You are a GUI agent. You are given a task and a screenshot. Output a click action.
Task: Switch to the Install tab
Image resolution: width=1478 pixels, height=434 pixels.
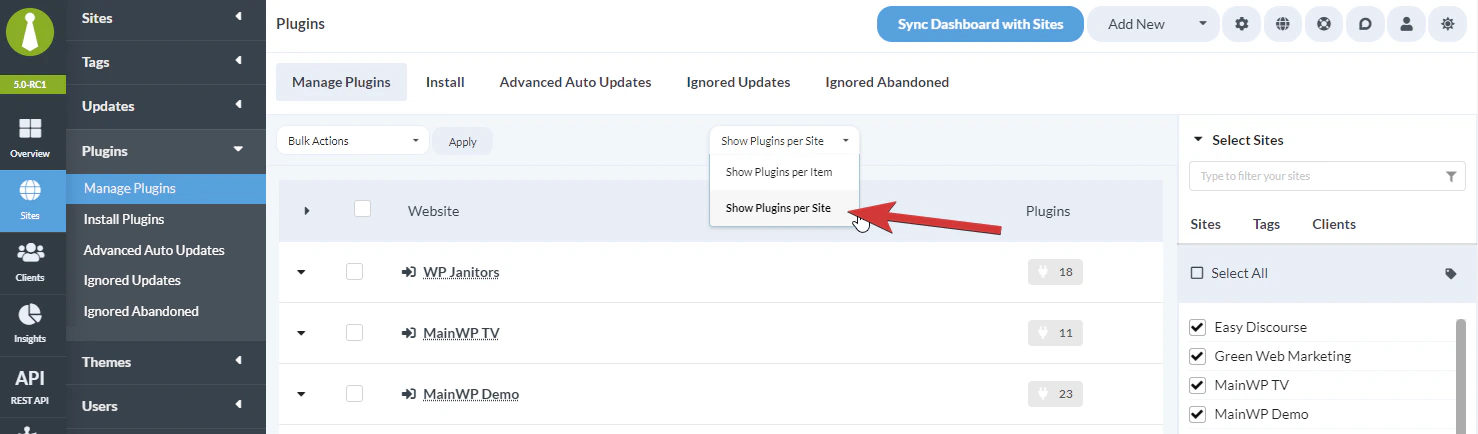[445, 82]
